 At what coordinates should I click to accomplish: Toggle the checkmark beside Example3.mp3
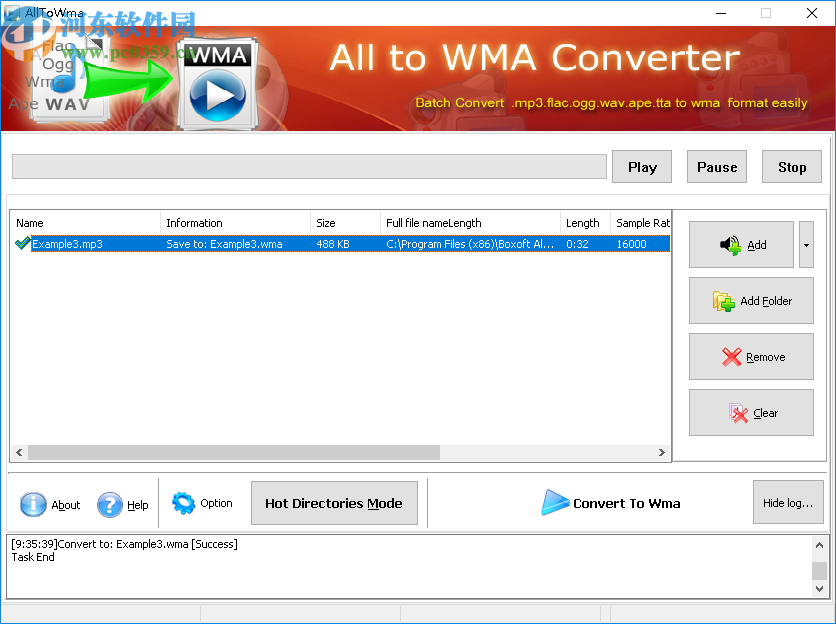click(22, 243)
